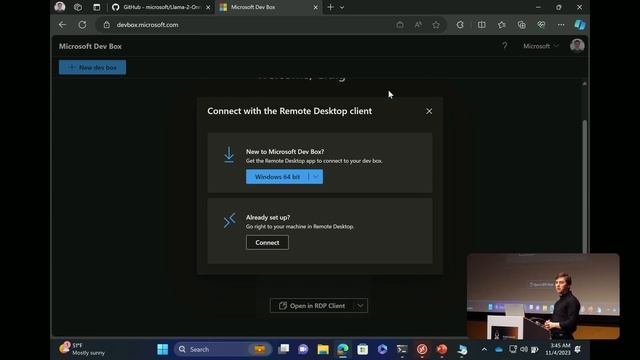
Task: Open the Windows Start menu
Action: click(x=162, y=349)
